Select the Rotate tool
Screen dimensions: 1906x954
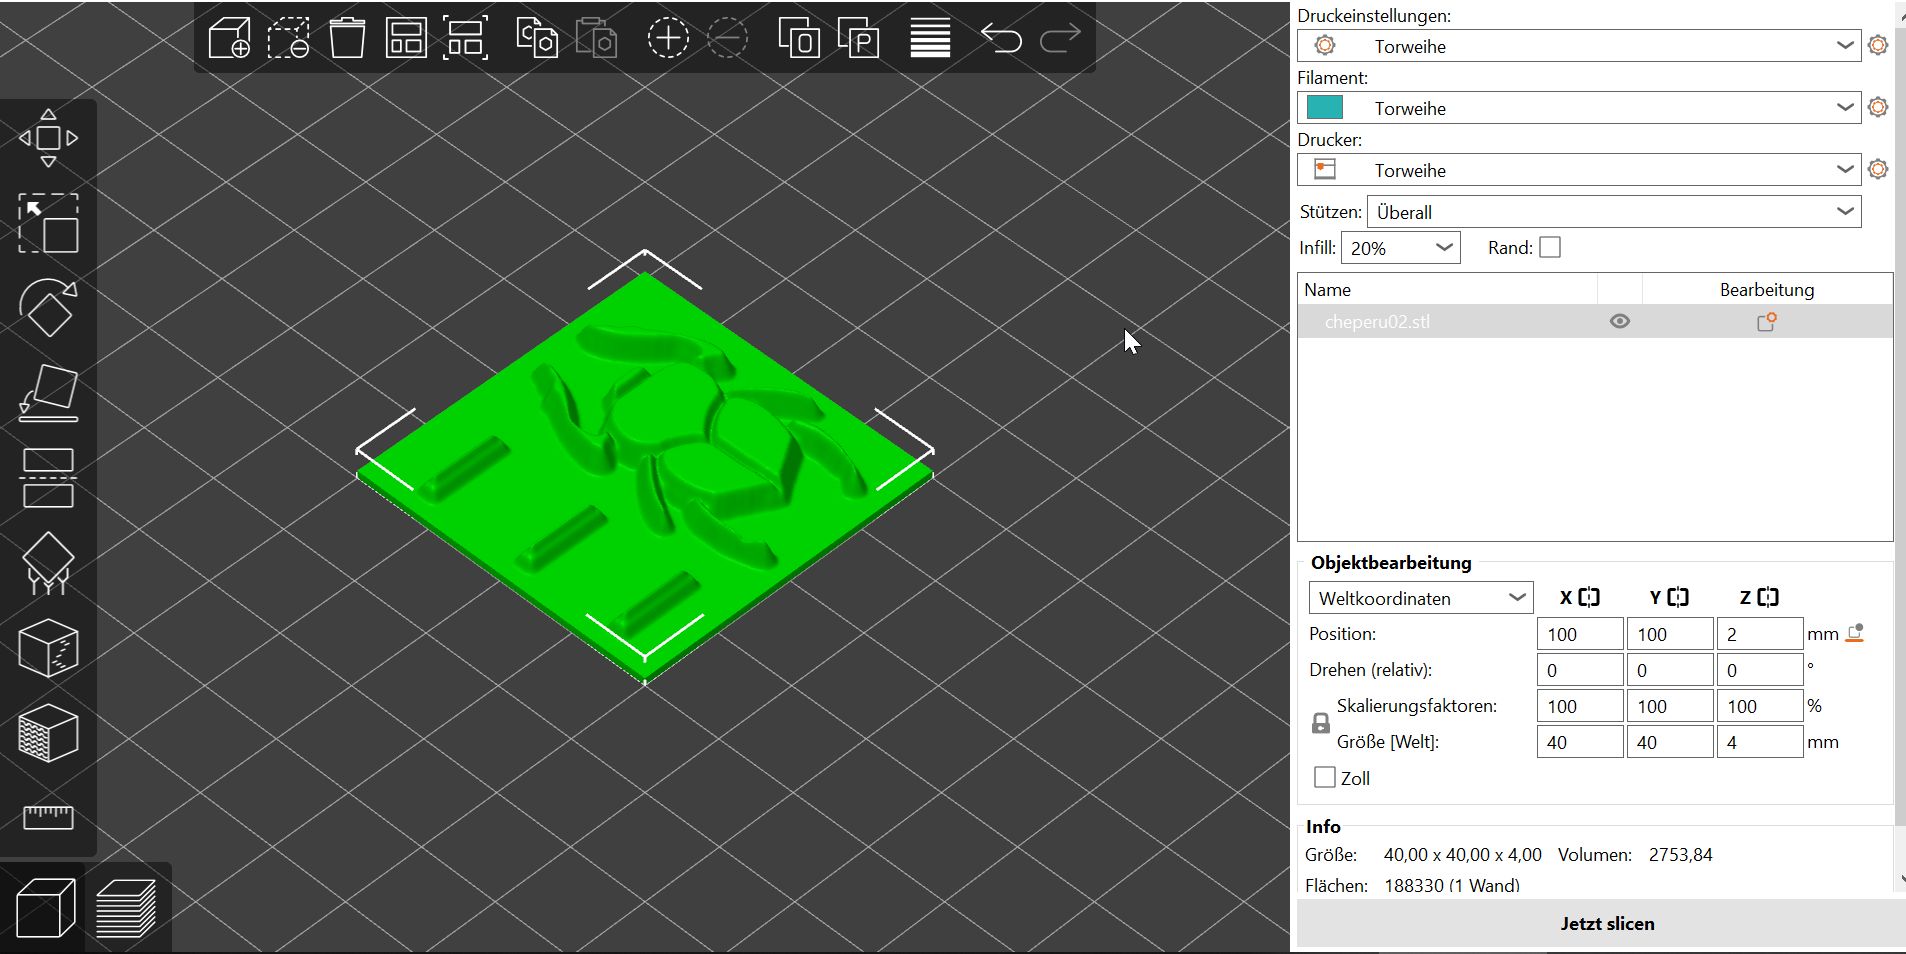pyautogui.click(x=48, y=308)
